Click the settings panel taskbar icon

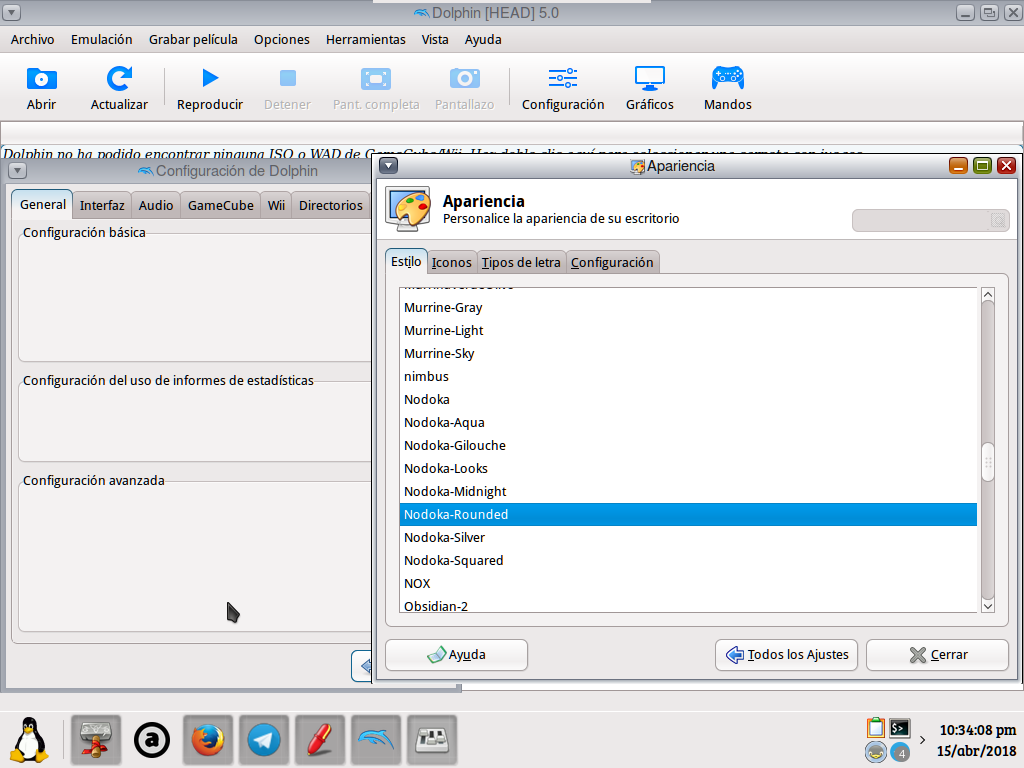[x=432, y=741]
